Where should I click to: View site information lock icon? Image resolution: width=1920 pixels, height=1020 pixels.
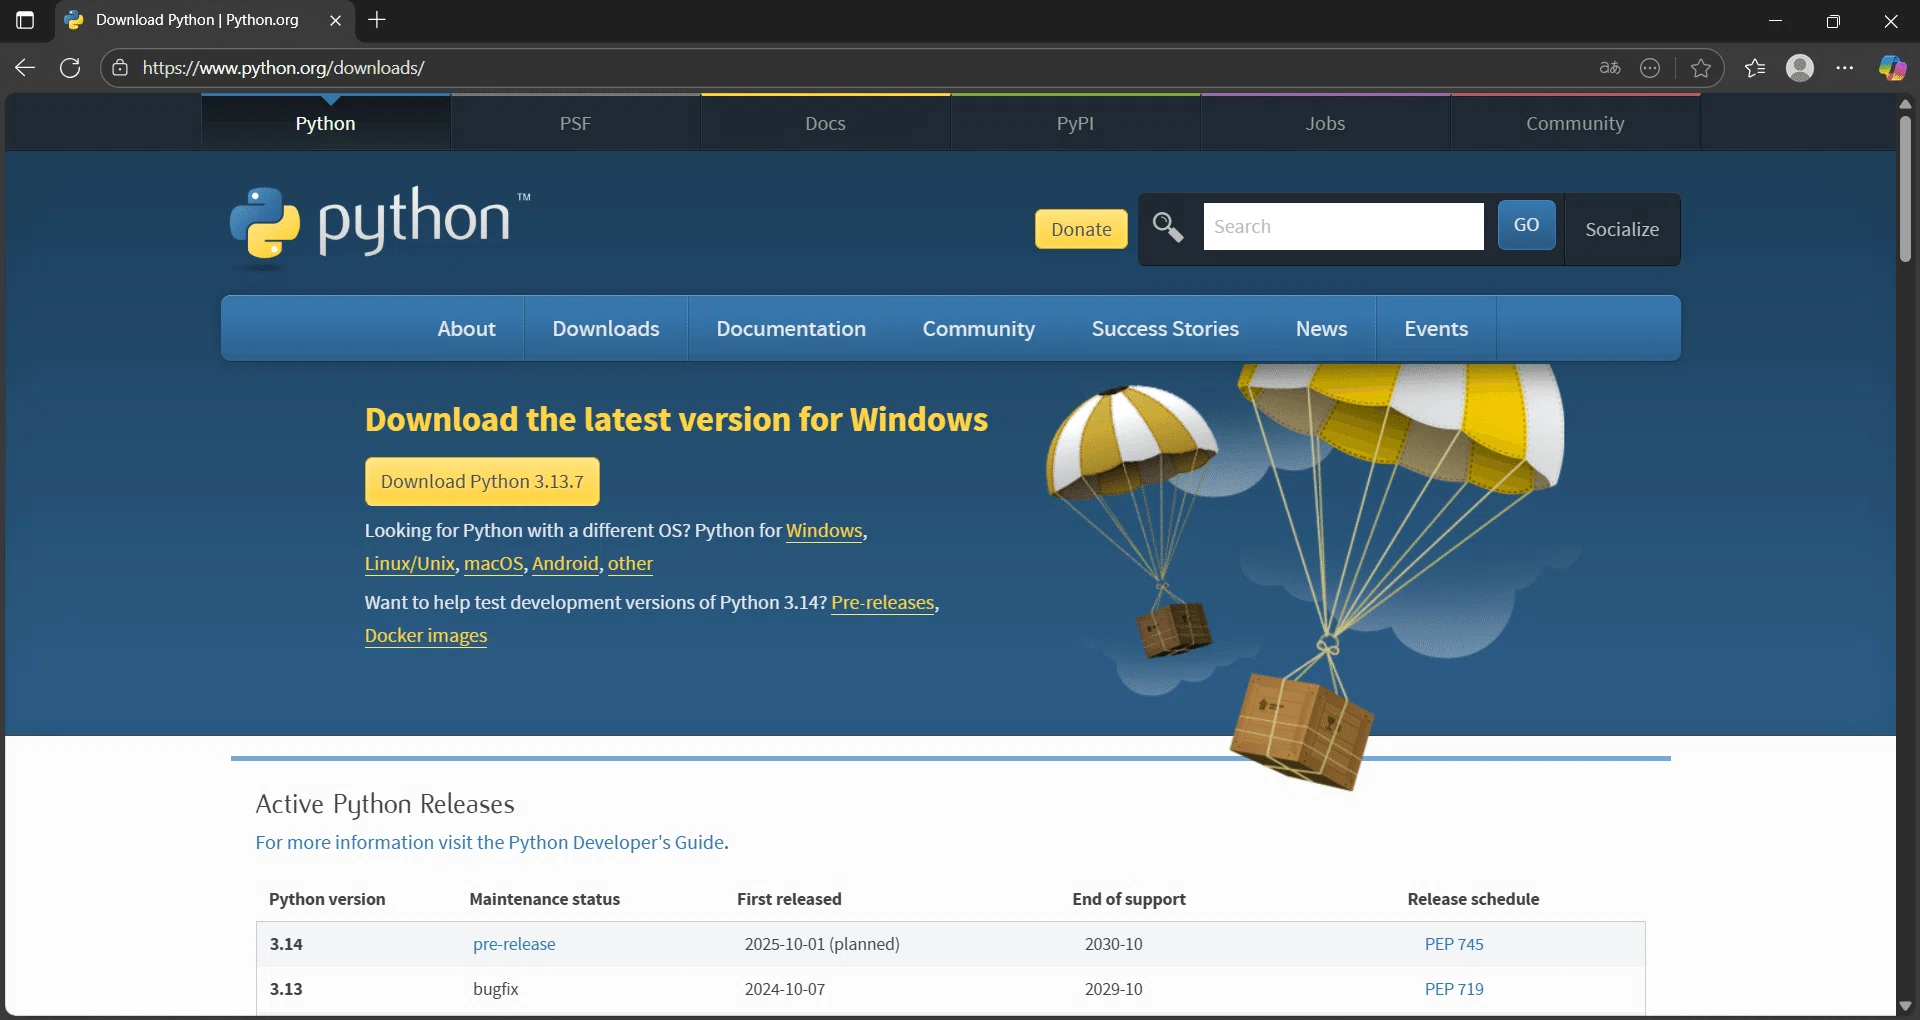tap(120, 68)
